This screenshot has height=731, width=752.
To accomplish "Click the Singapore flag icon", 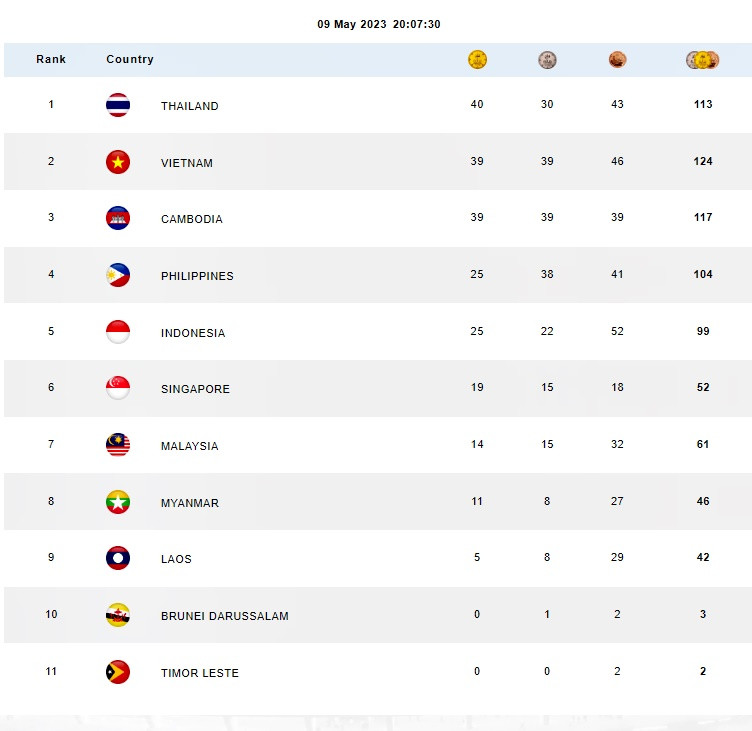I will [118, 388].
